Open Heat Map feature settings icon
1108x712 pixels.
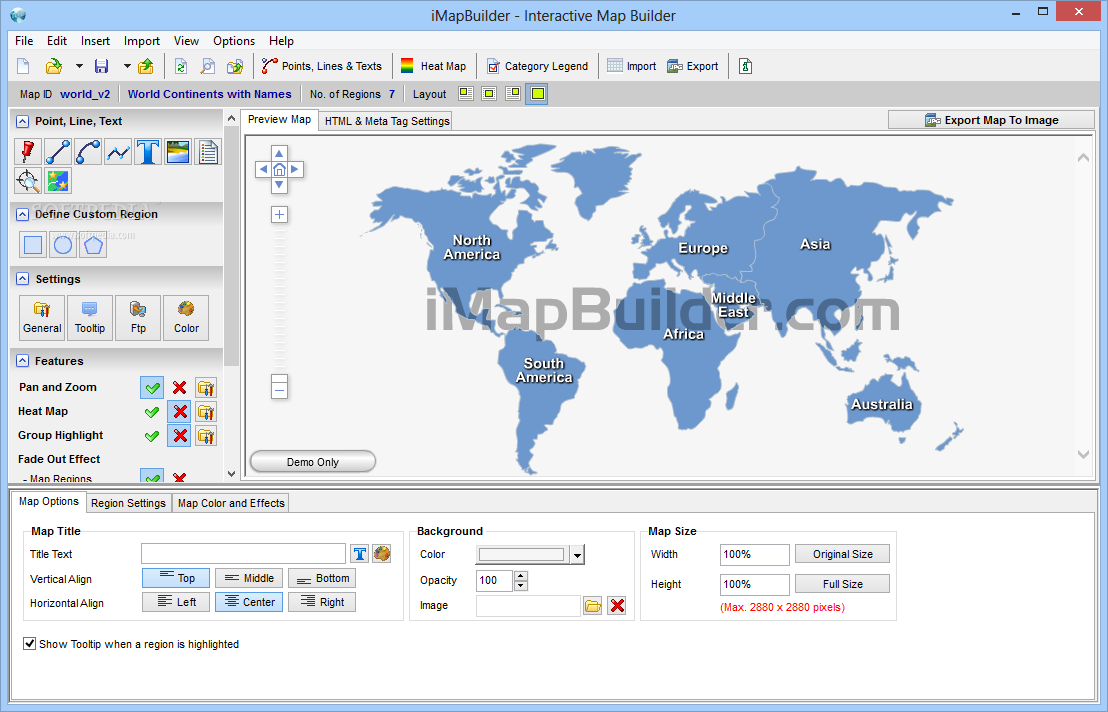206,412
